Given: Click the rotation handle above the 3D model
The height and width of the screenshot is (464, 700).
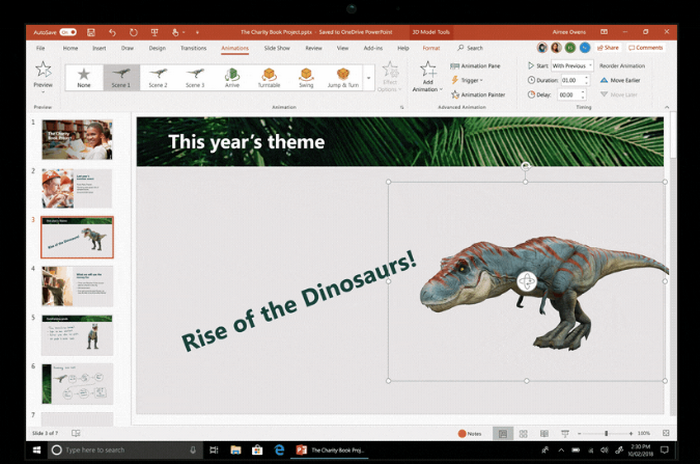Looking at the screenshot, I should [526, 166].
